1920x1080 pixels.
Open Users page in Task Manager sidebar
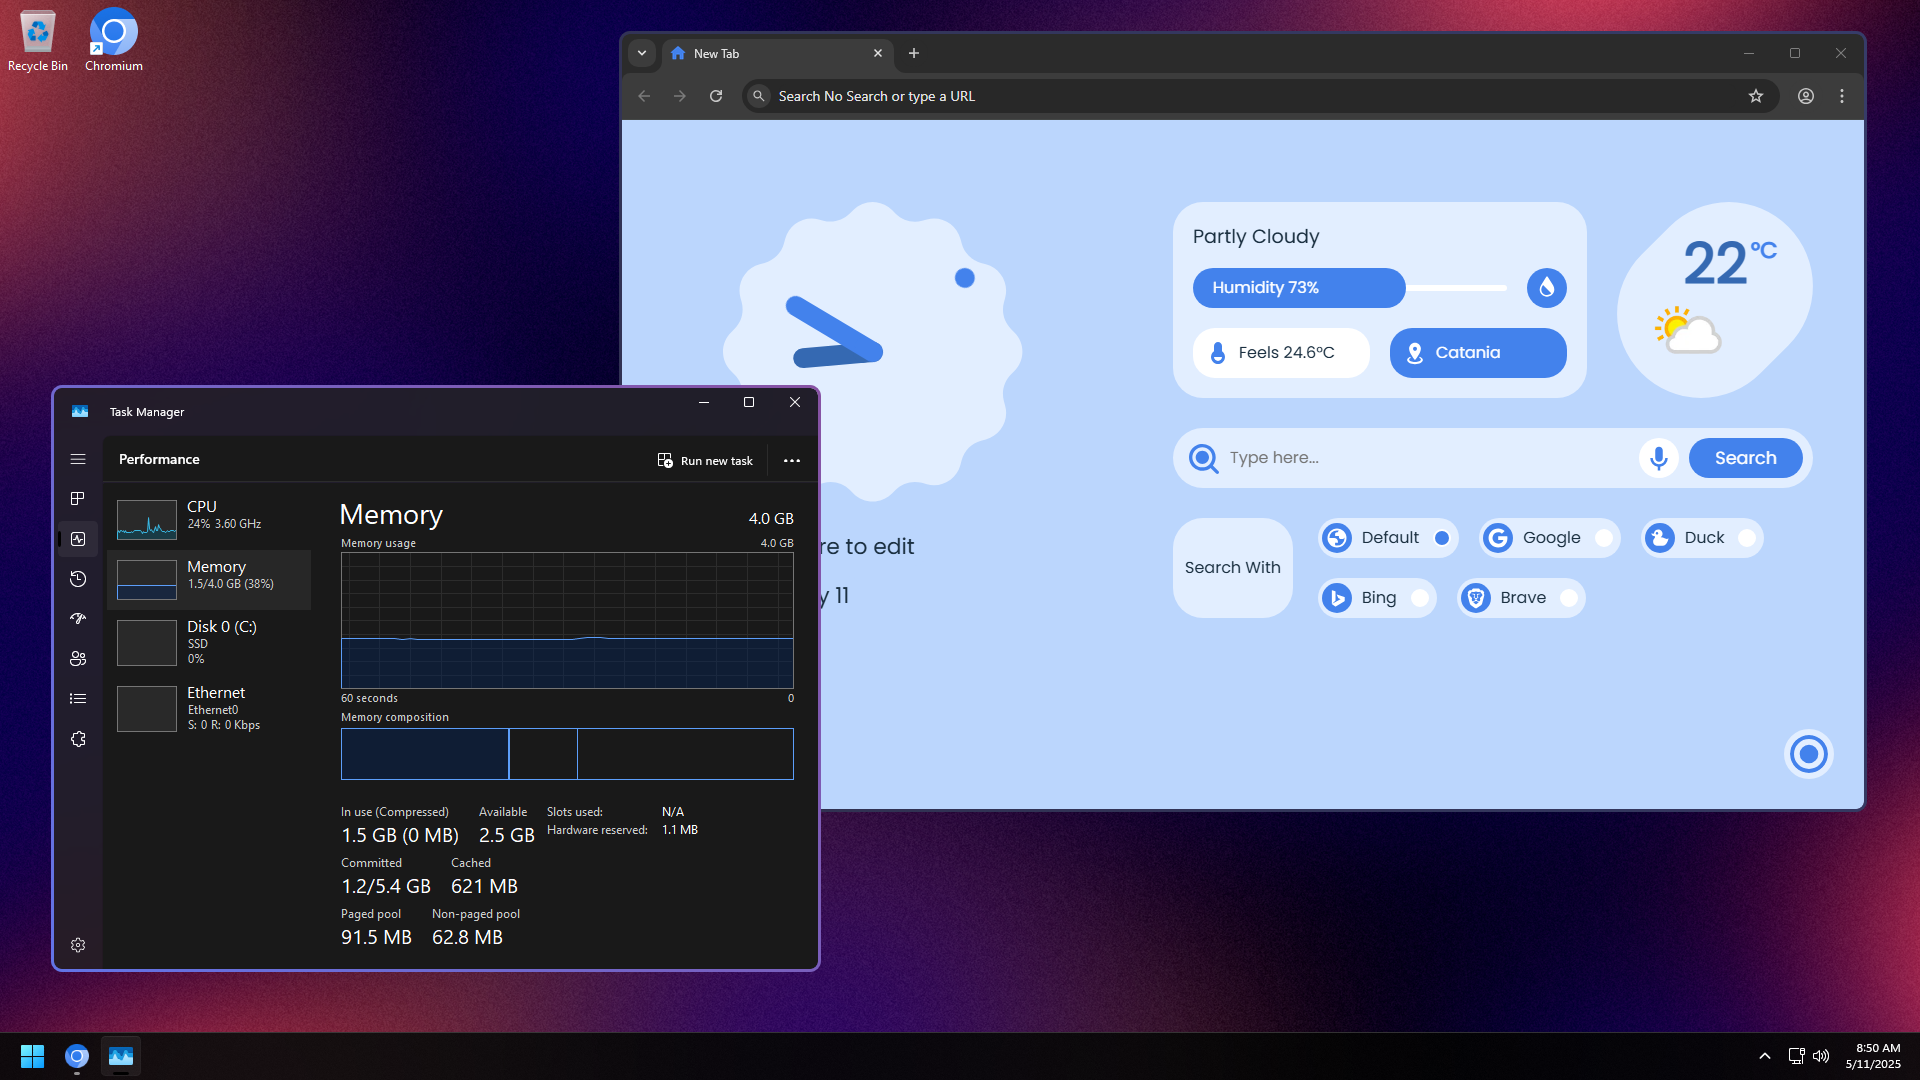pyautogui.click(x=78, y=659)
